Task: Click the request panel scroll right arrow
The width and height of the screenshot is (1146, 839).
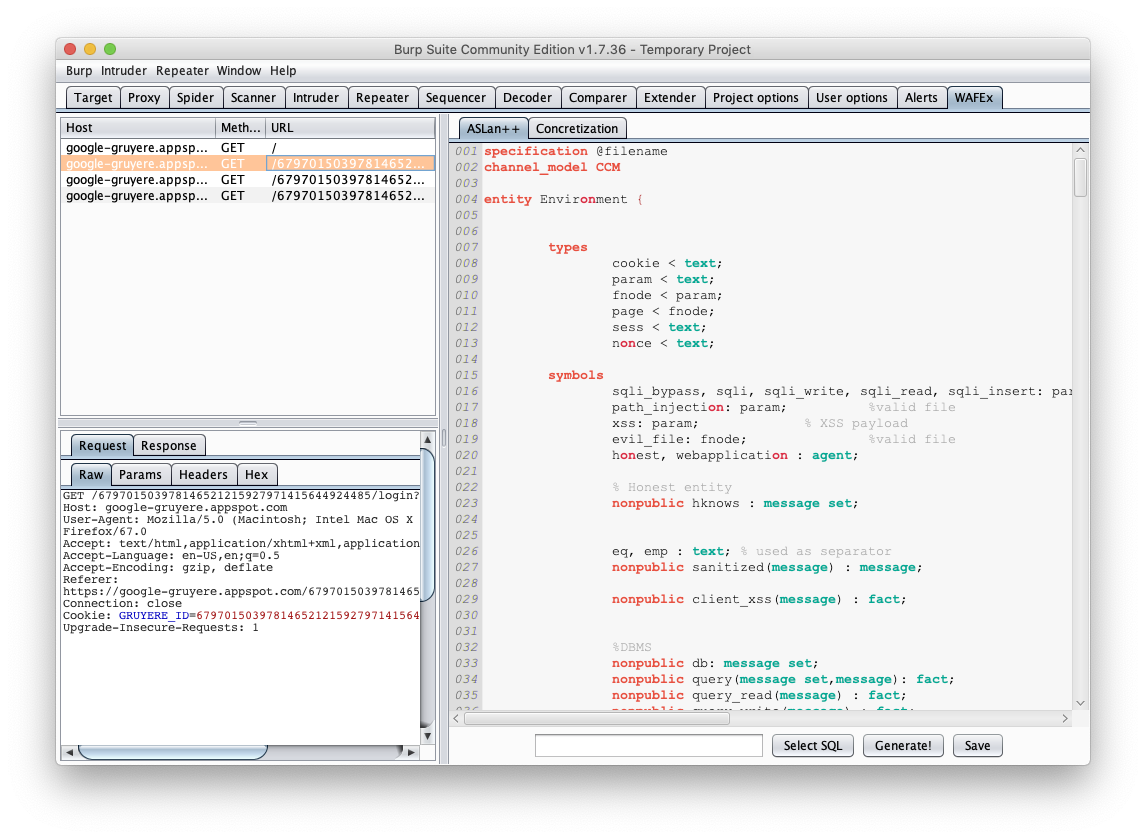Action: pos(411,752)
